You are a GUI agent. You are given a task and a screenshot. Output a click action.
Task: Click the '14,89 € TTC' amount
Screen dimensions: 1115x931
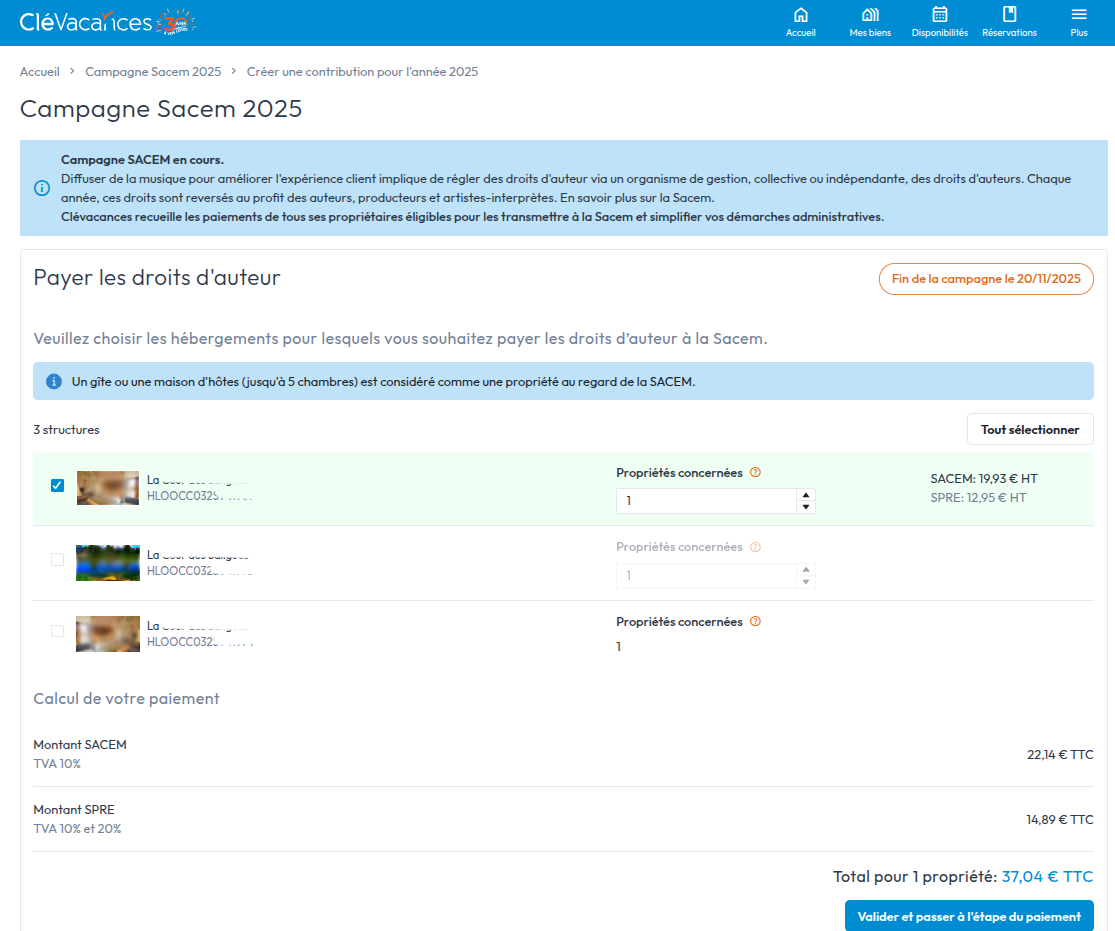pos(1060,819)
